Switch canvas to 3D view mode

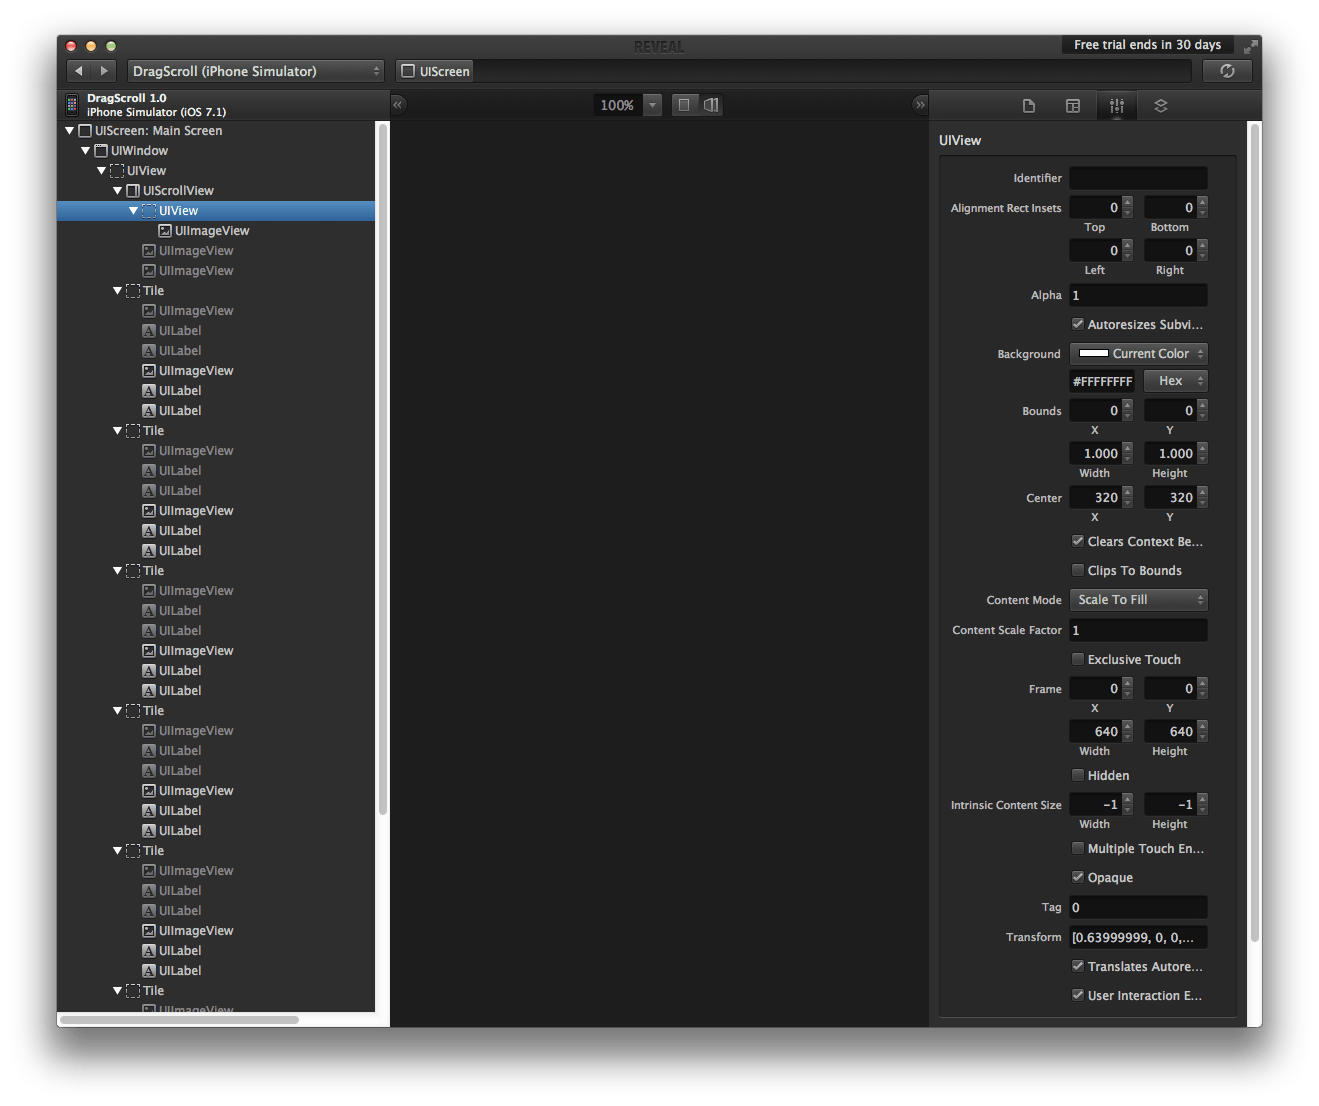click(711, 105)
